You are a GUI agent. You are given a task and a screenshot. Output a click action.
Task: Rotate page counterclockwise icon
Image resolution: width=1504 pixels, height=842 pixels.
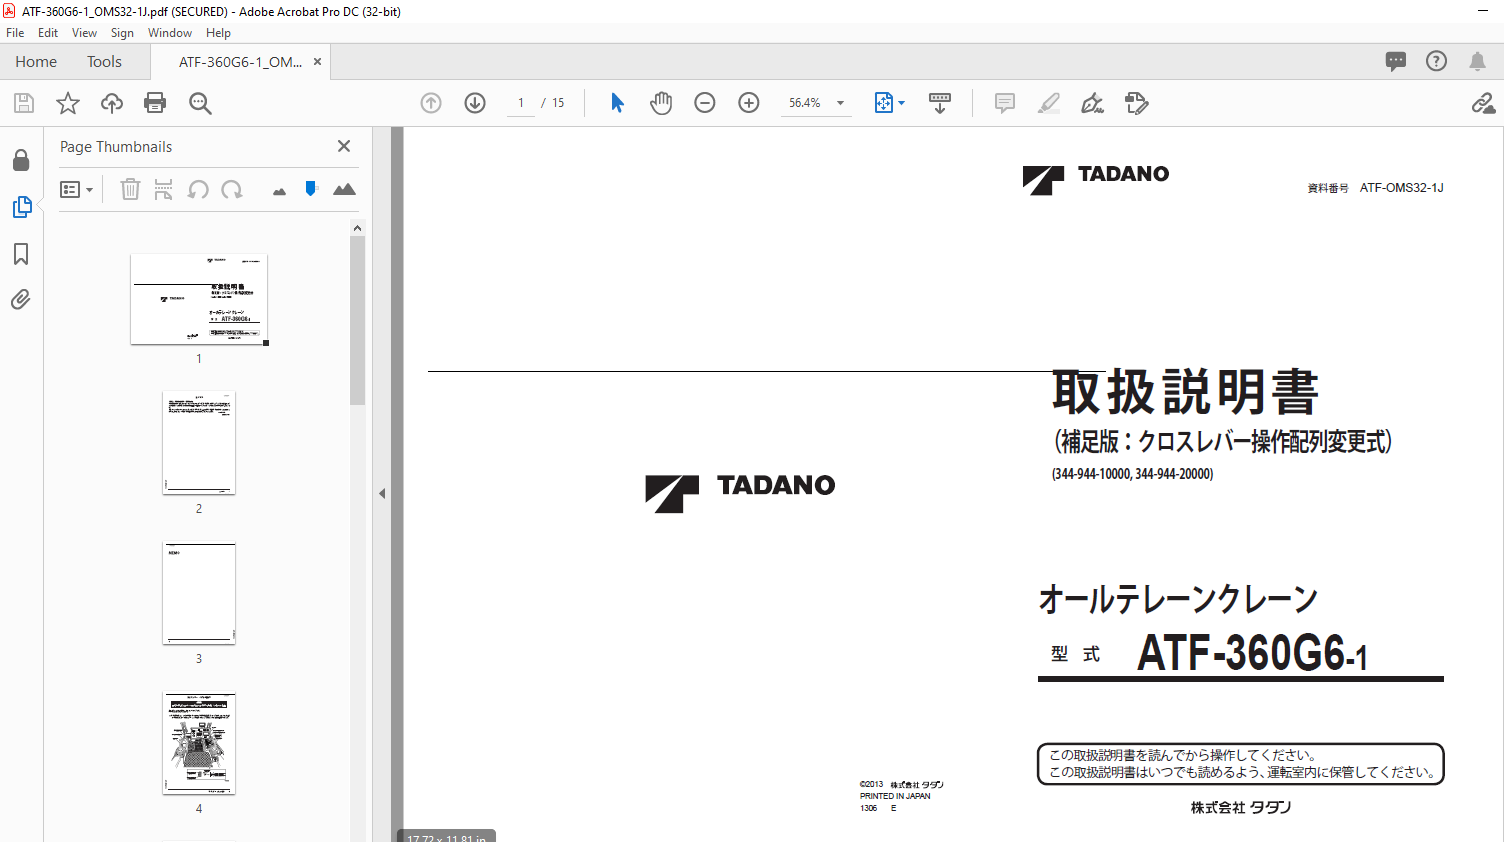[x=198, y=189]
